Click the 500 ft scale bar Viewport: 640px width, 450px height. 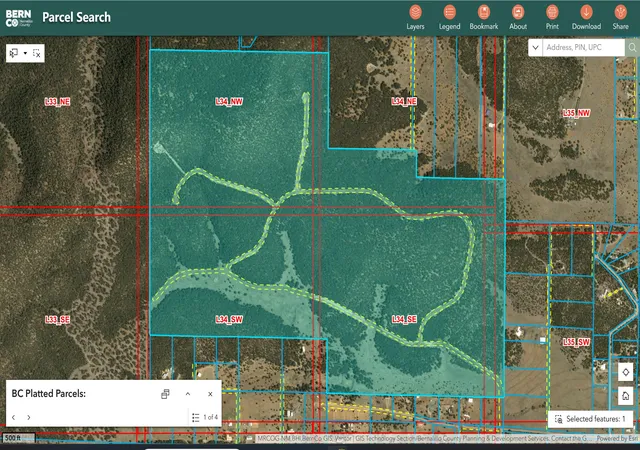pyautogui.click(x=18, y=438)
